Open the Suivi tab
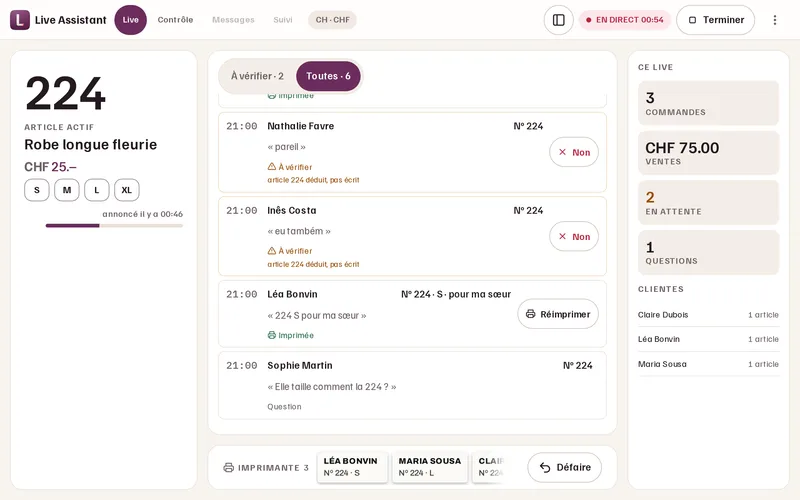Viewport: 800px width, 500px height. click(x=283, y=20)
